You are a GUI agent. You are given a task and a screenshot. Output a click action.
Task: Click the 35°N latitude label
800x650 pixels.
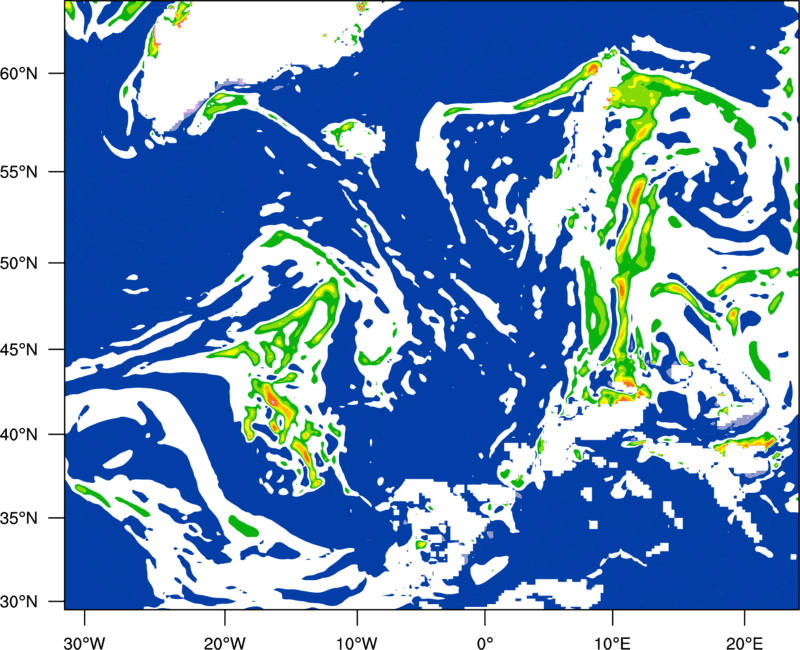[19, 518]
